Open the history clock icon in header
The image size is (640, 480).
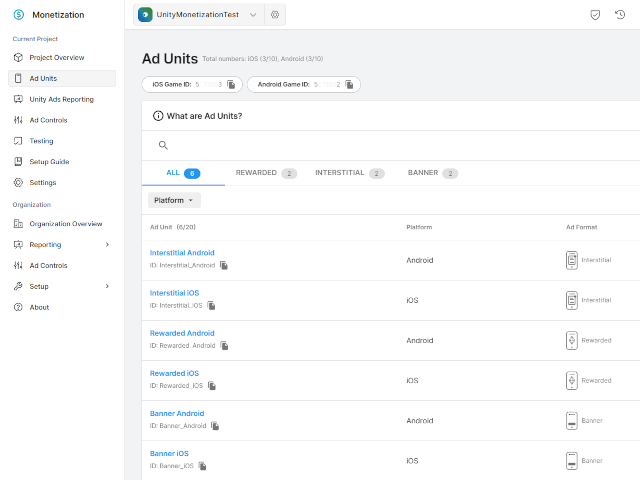pyautogui.click(x=620, y=15)
